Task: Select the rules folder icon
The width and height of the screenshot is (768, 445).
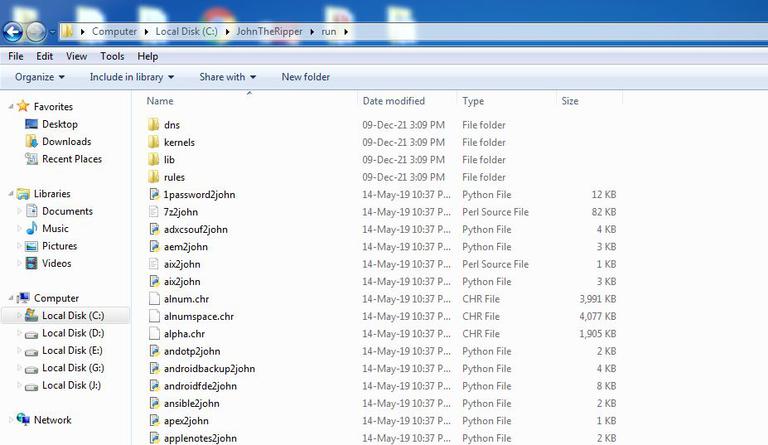Action: 154,177
